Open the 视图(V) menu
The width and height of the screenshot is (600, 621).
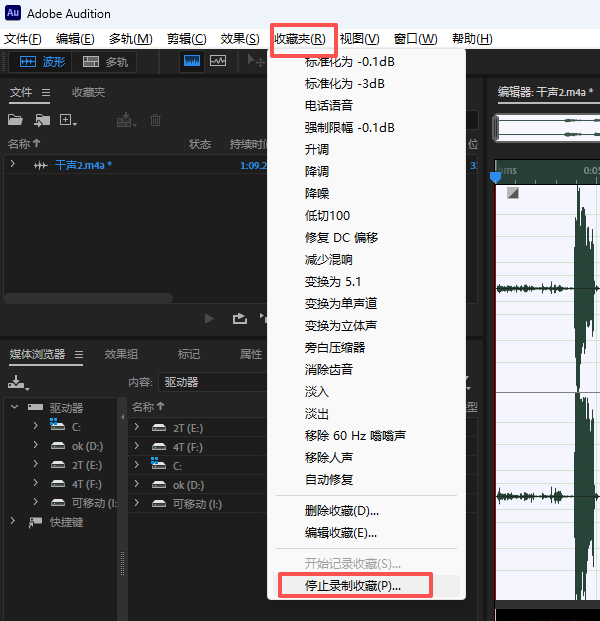(360, 39)
